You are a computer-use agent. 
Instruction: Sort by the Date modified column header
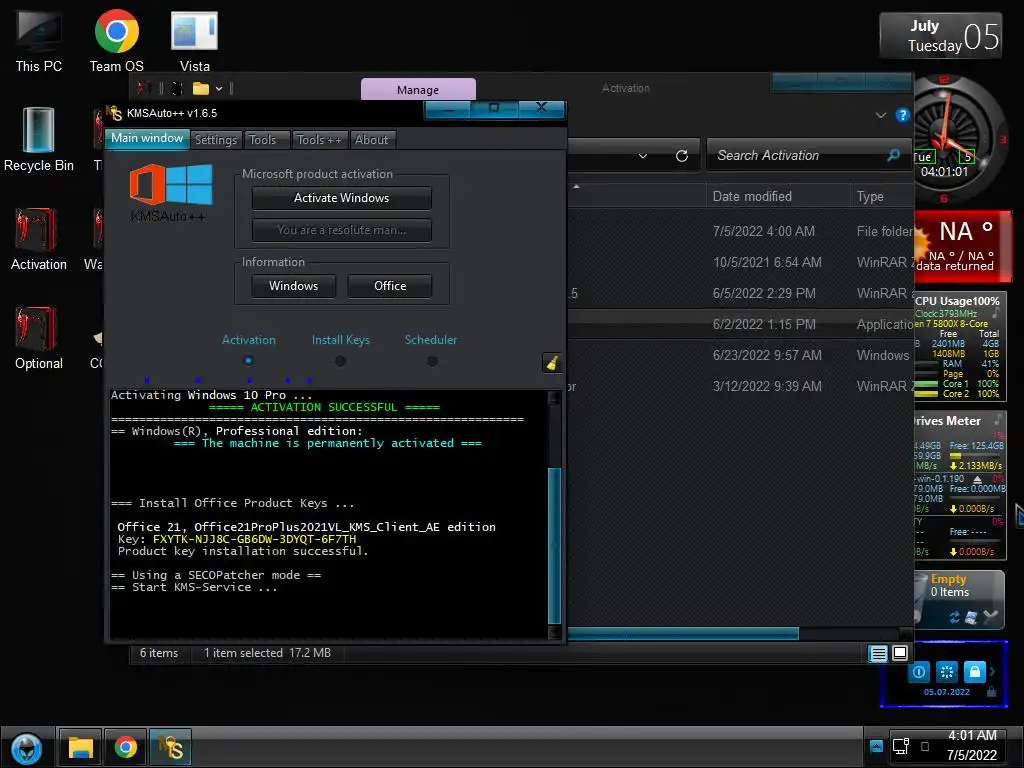[x=777, y=197]
